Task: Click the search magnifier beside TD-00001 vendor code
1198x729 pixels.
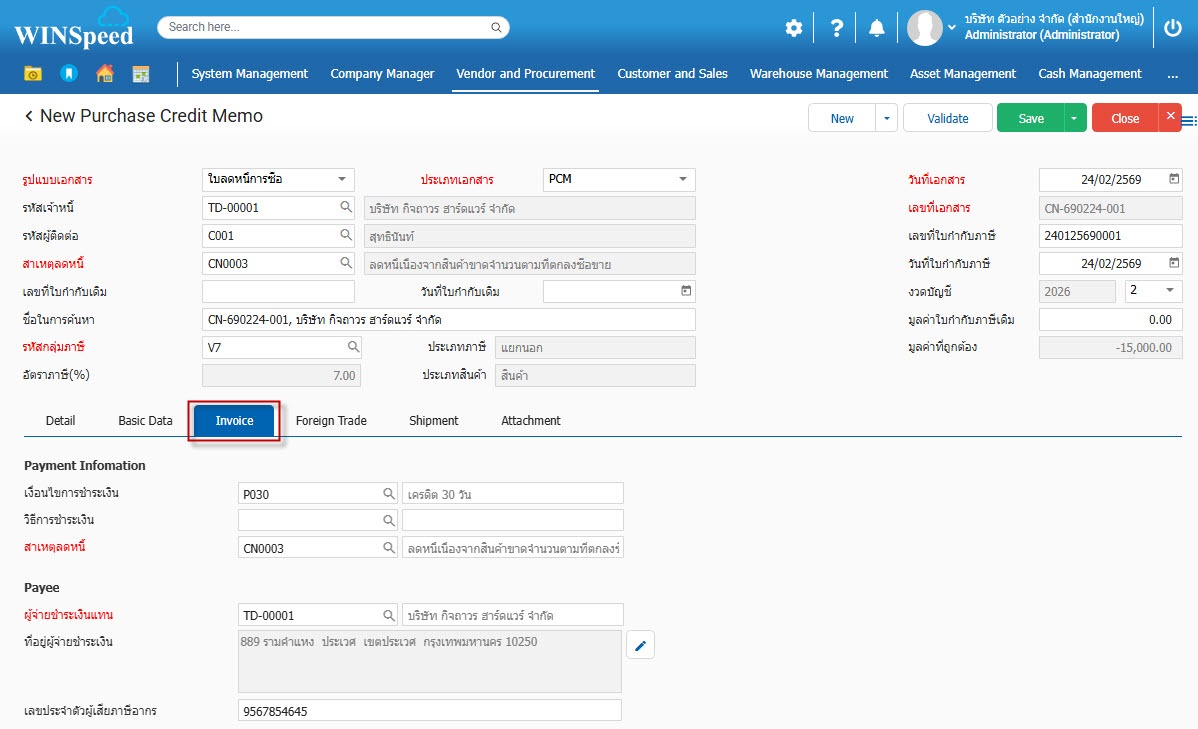Action: pos(346,207)
